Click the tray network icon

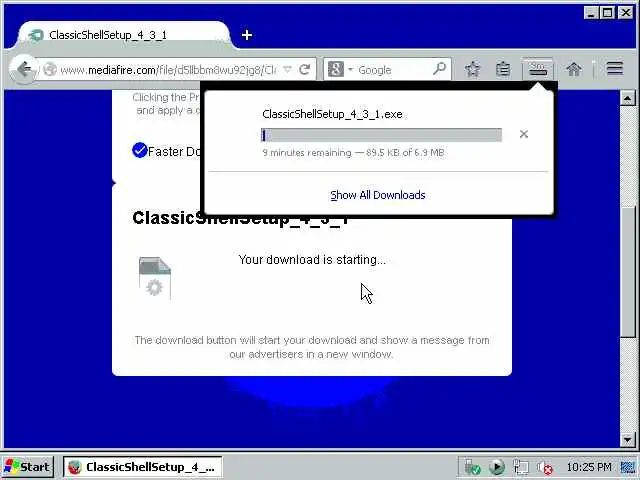(x=521, y=467)
